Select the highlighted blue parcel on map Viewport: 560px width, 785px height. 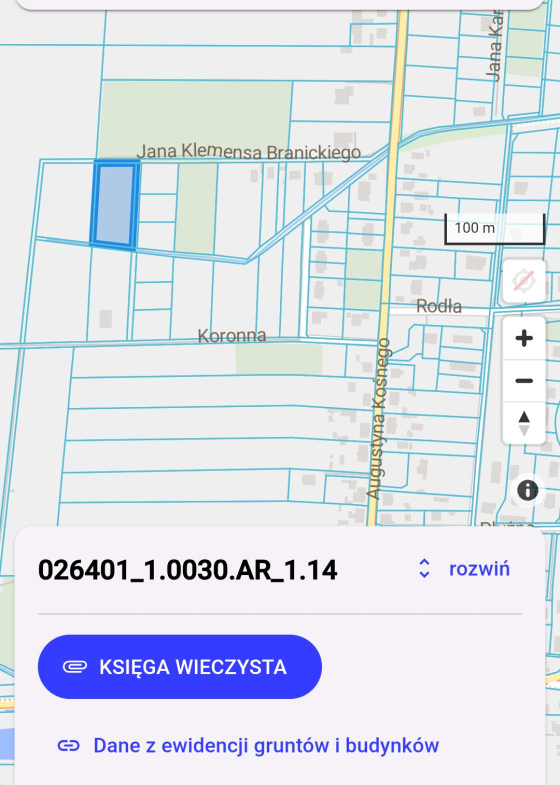point(115,205)
